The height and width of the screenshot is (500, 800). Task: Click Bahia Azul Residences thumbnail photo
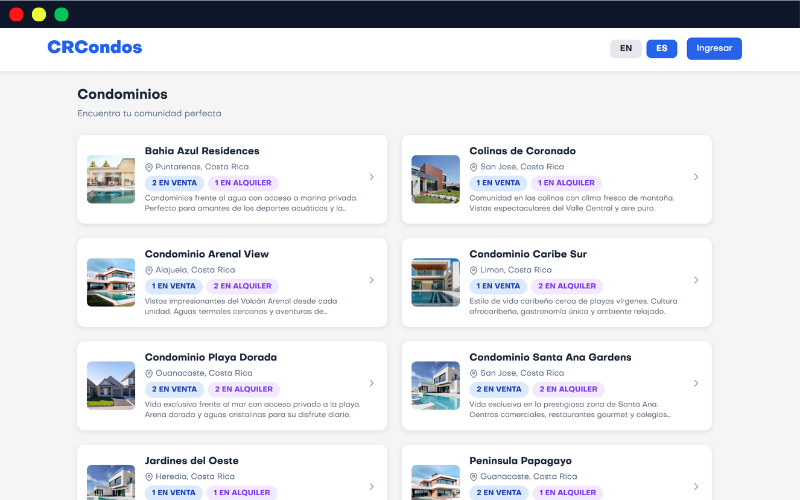point(111,179)
